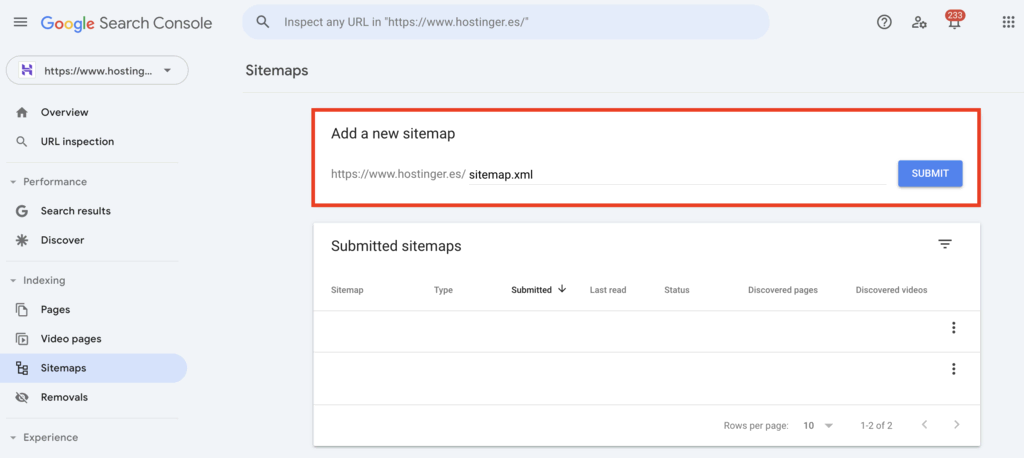
Task: Open more options for first sitemap row
Action: point(953,328)
